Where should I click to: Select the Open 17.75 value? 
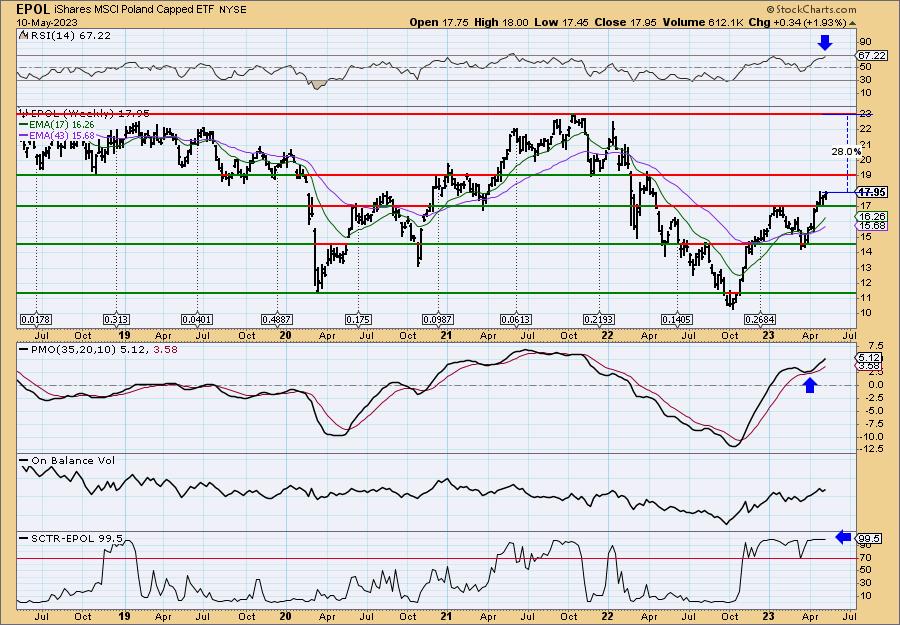point(439,22)
